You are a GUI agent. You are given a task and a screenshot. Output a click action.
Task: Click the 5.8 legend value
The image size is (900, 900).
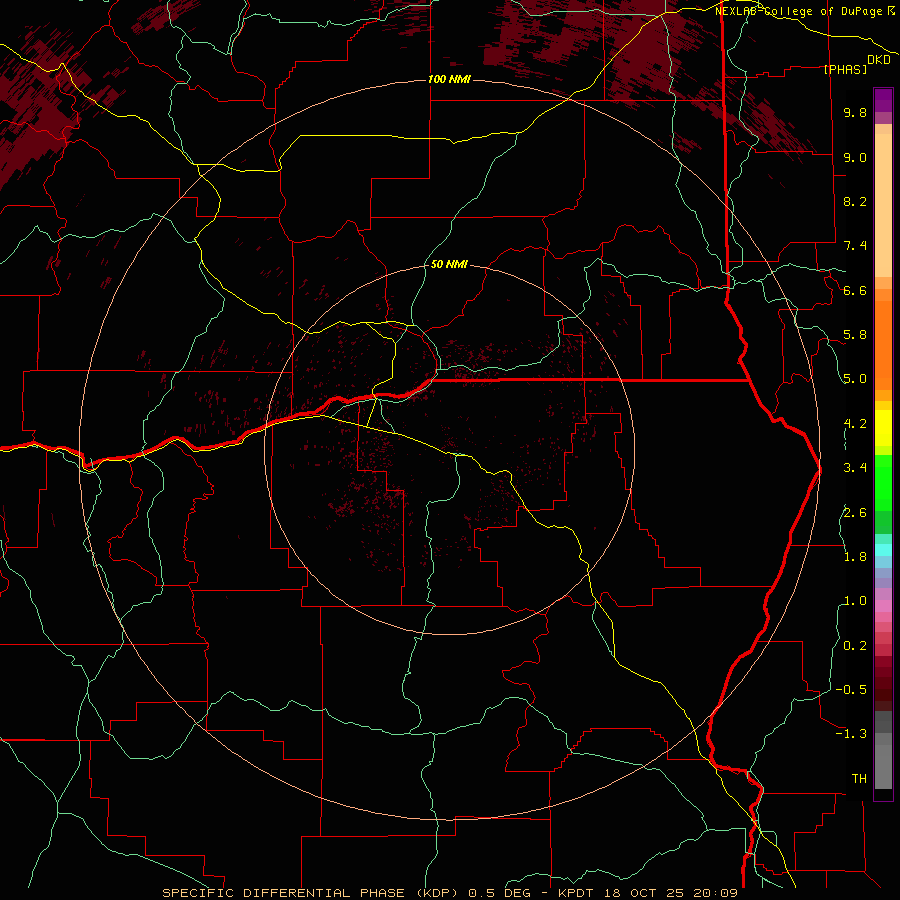pyautogui.click(x=855, y=335)
